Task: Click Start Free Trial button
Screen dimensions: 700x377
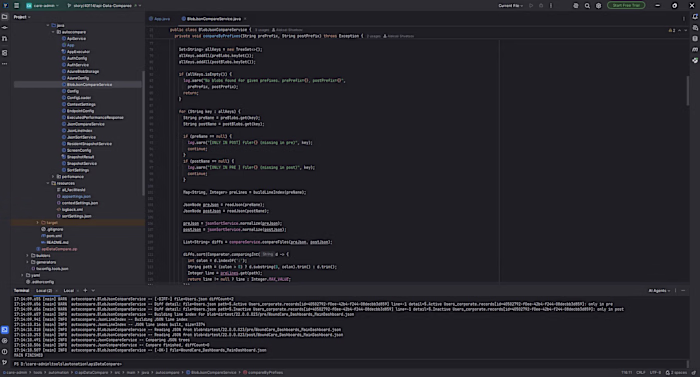Action: coord(626,5)
